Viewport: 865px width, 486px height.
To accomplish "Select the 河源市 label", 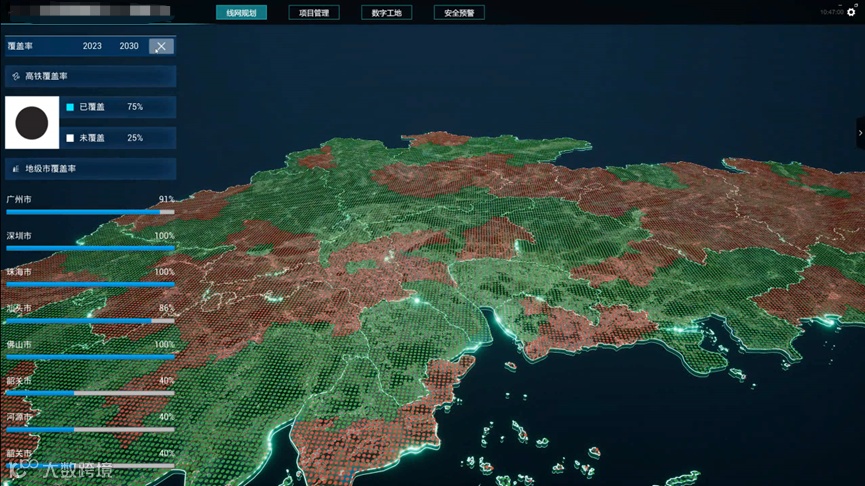I will click(19, 417).
